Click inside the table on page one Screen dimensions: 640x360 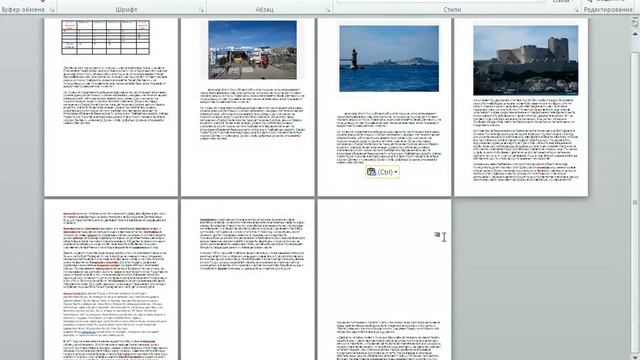click(x=106, y=38)
